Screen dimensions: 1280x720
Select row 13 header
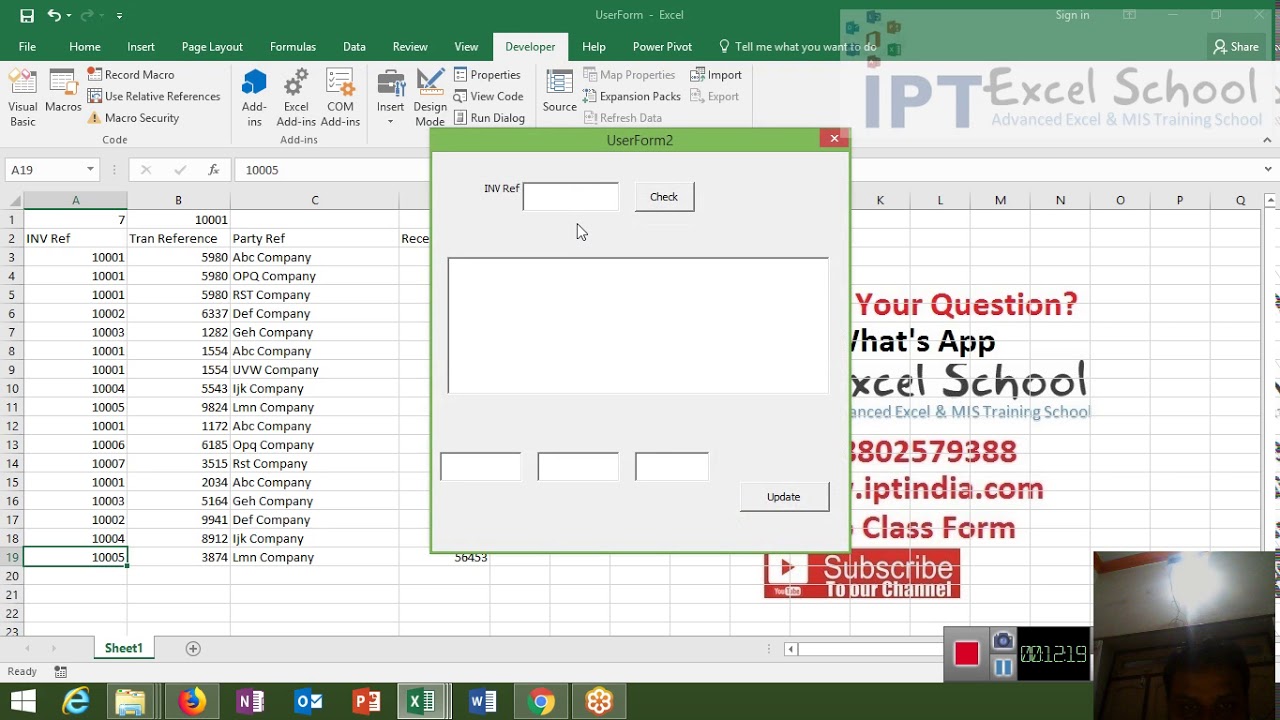12,445
